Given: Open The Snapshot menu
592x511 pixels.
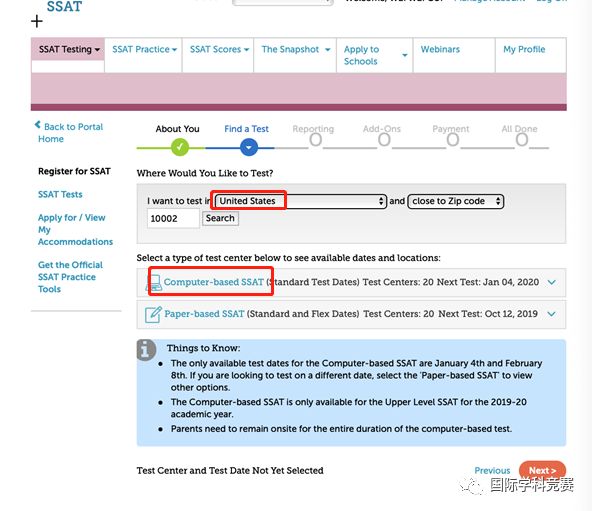Looking at the screenshot, I should point(295,49).
